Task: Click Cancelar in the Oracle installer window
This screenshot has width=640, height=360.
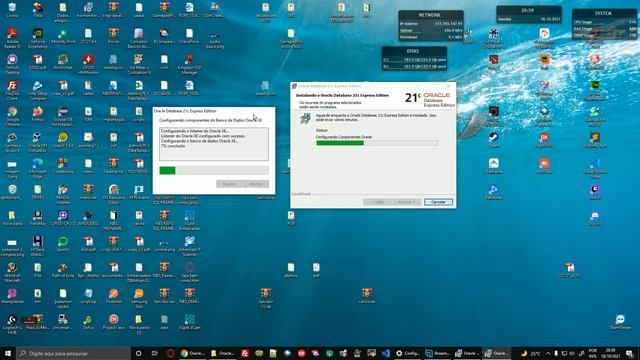Action: (x=438, y=202)
